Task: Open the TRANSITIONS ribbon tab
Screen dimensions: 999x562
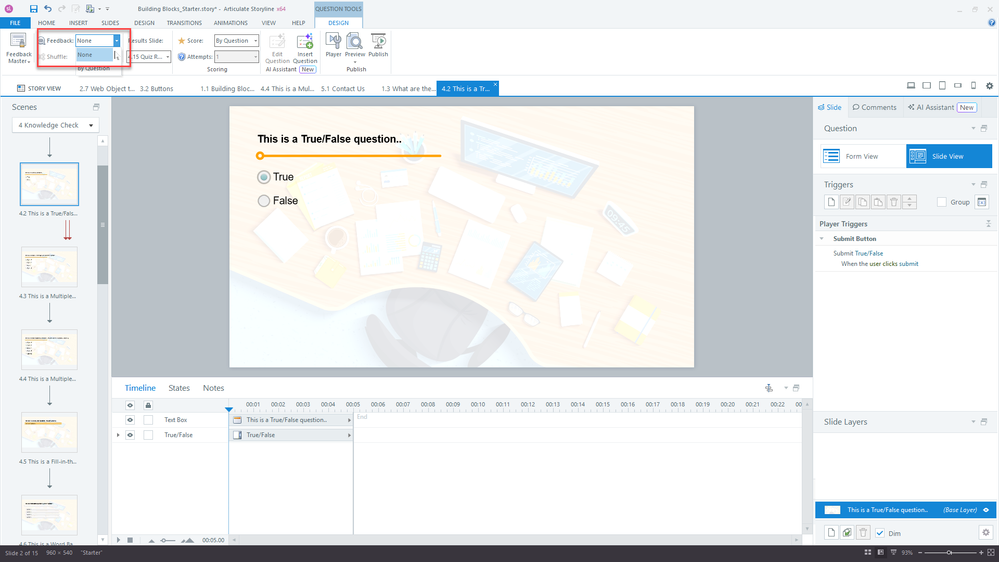Action: [184, 22]
